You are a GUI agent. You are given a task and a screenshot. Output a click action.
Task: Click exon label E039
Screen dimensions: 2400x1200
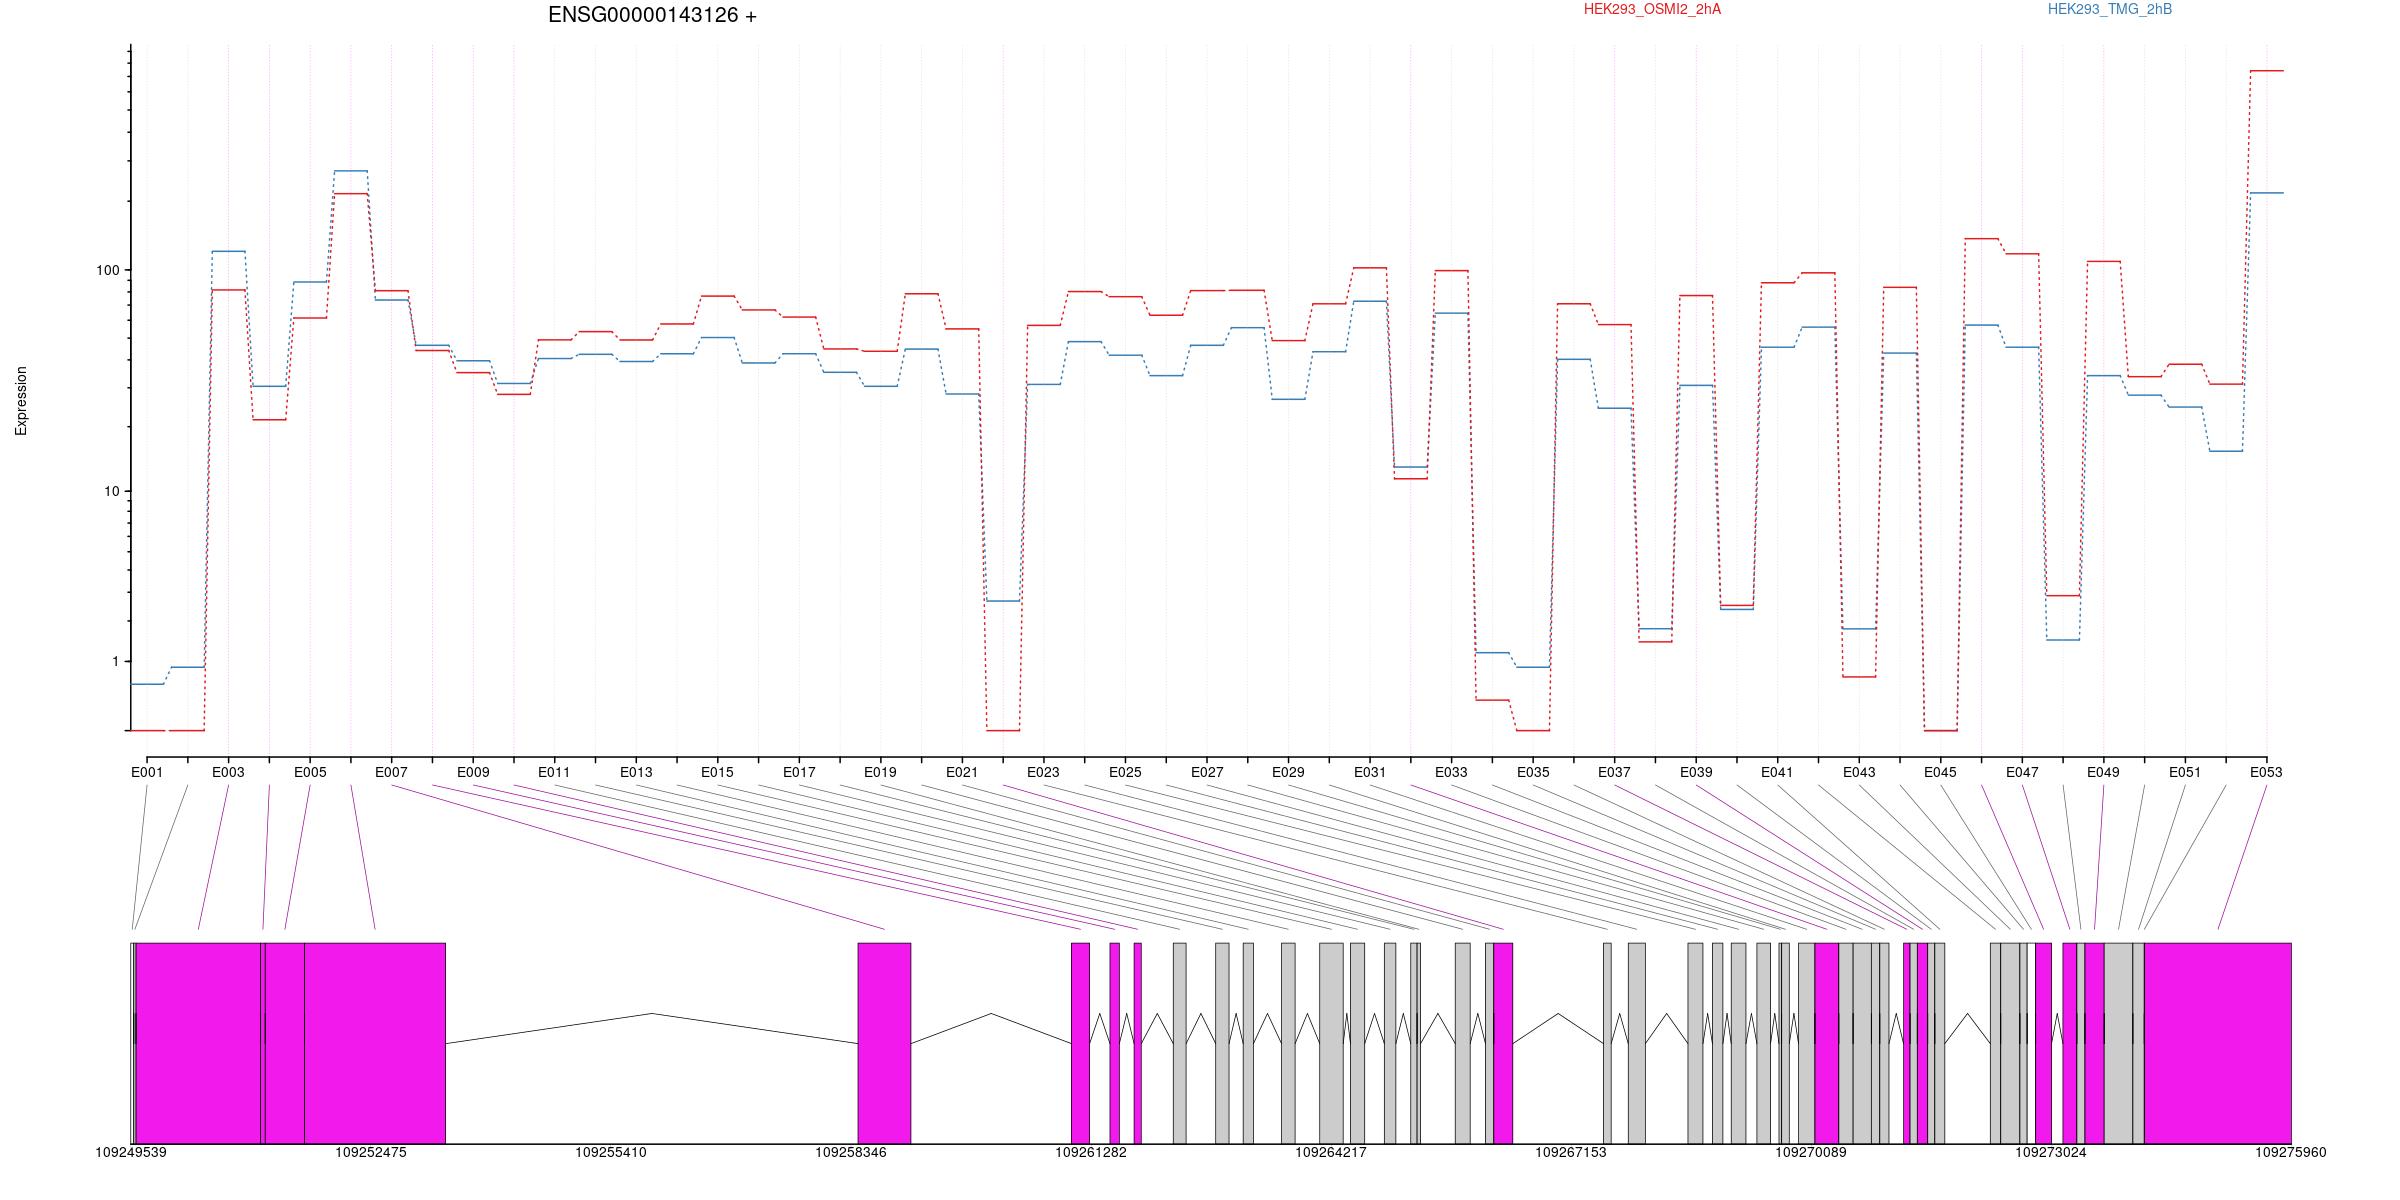point(1696,772)
